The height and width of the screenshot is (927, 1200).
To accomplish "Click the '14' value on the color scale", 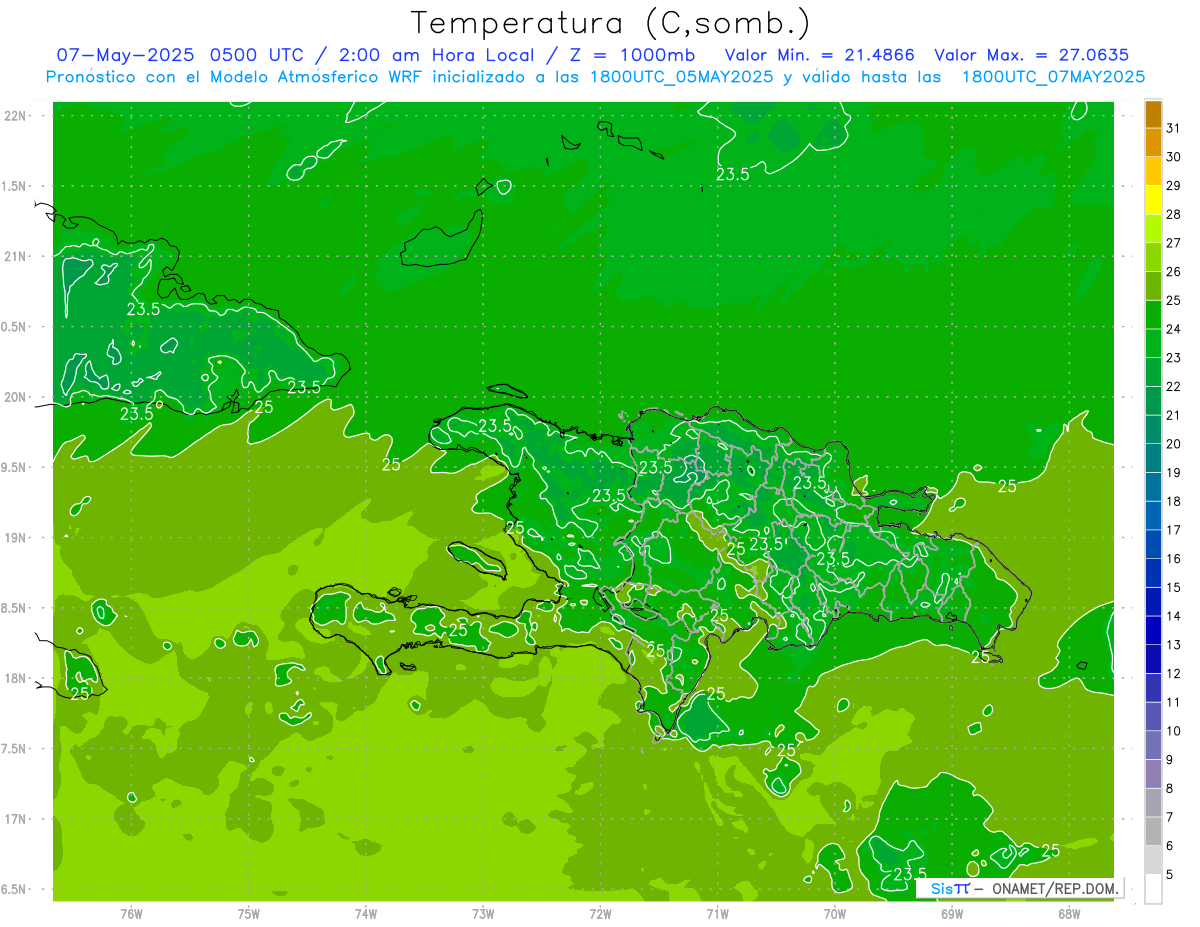I will [1173, 616].
